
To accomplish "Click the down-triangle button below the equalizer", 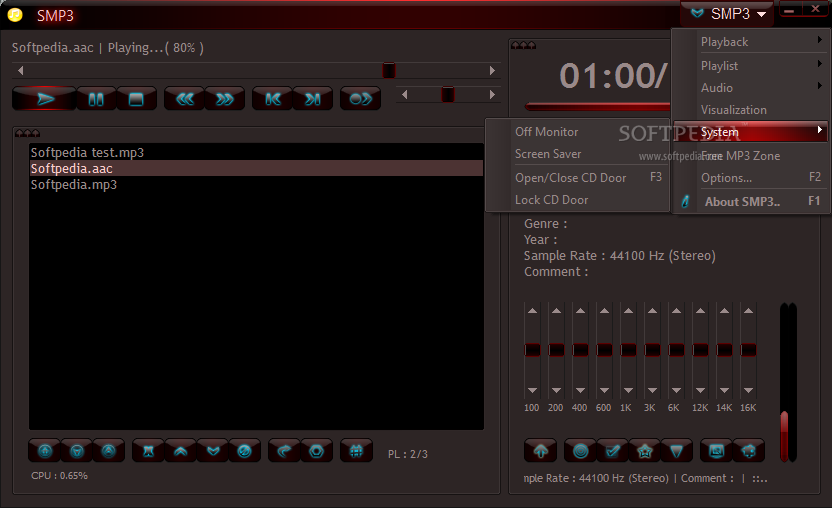I will click(x=677, y=451).
